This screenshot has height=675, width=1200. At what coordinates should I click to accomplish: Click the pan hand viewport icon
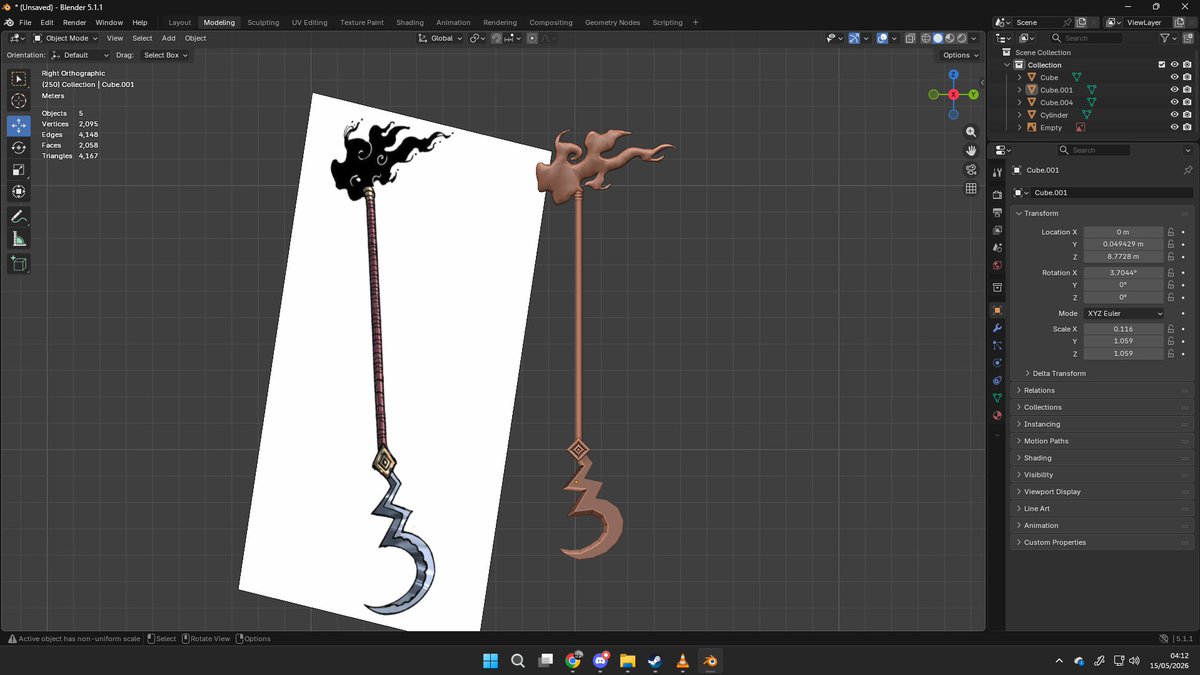(x=970, y=151)
